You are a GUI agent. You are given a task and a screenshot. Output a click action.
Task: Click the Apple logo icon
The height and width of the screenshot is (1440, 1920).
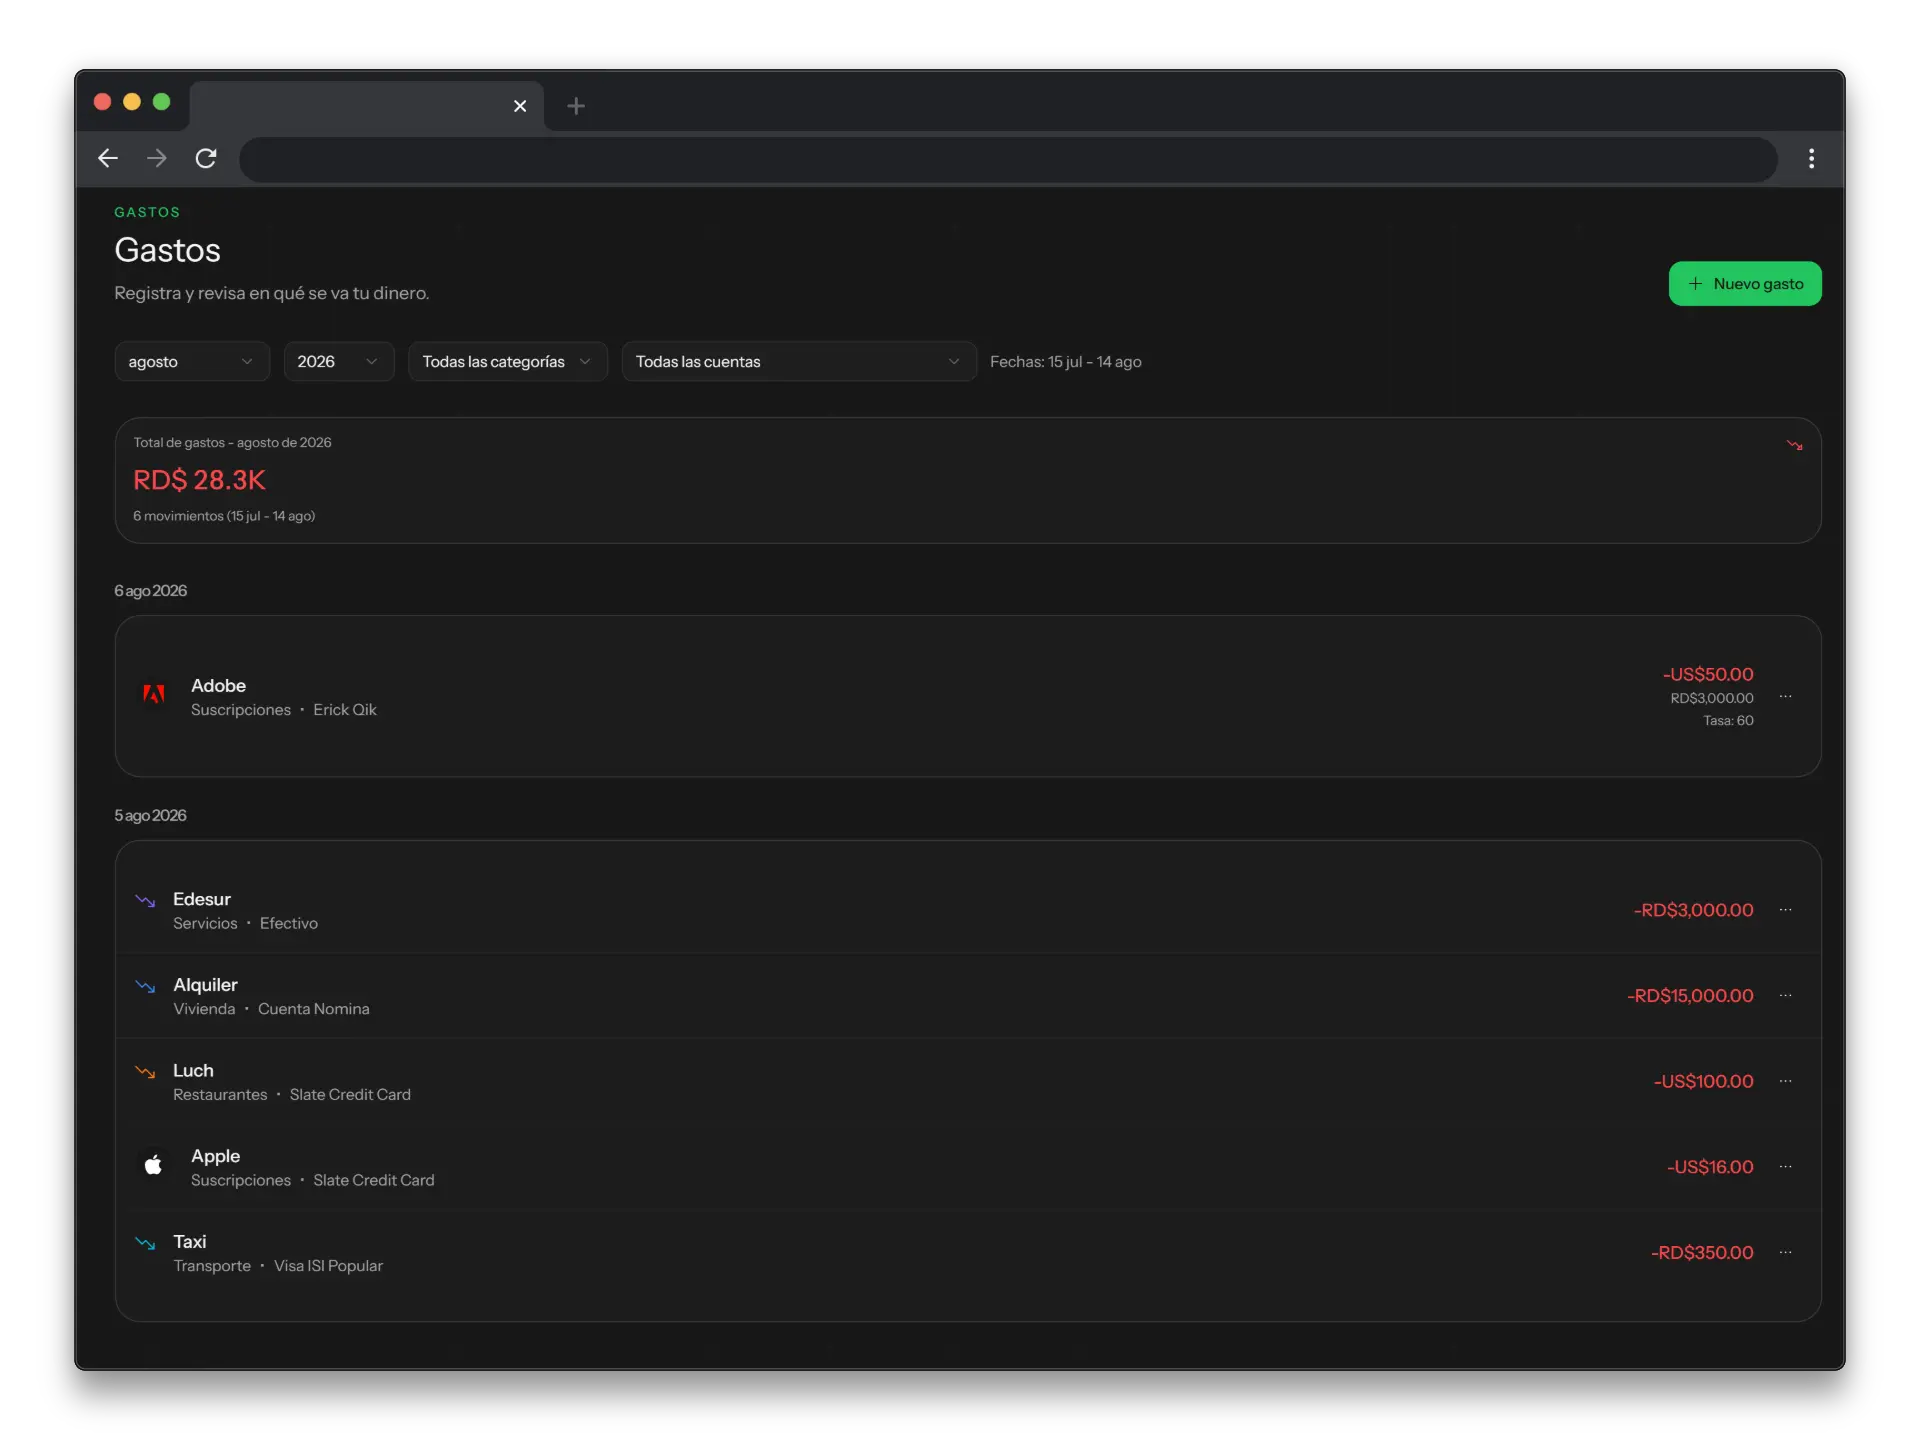[x=153, y=1165]
